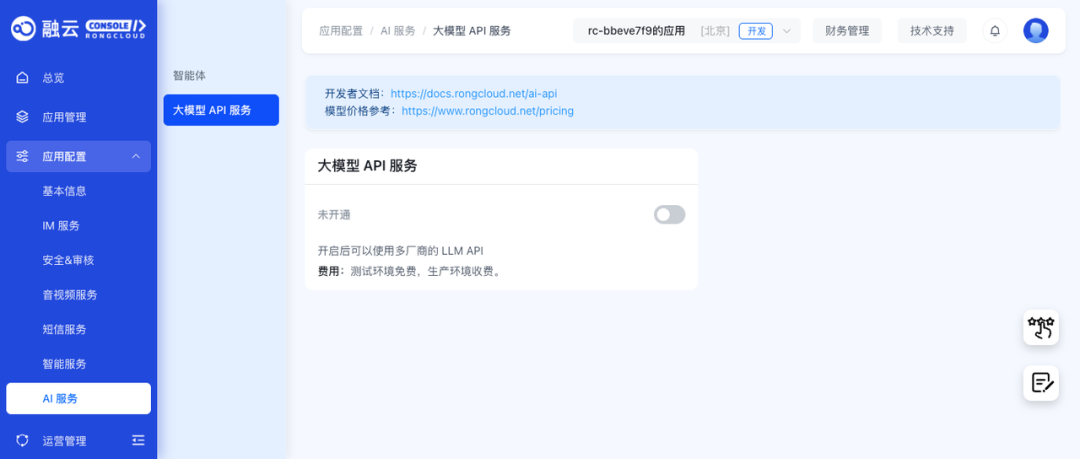Click the 运营管理 shield icon

22,440
